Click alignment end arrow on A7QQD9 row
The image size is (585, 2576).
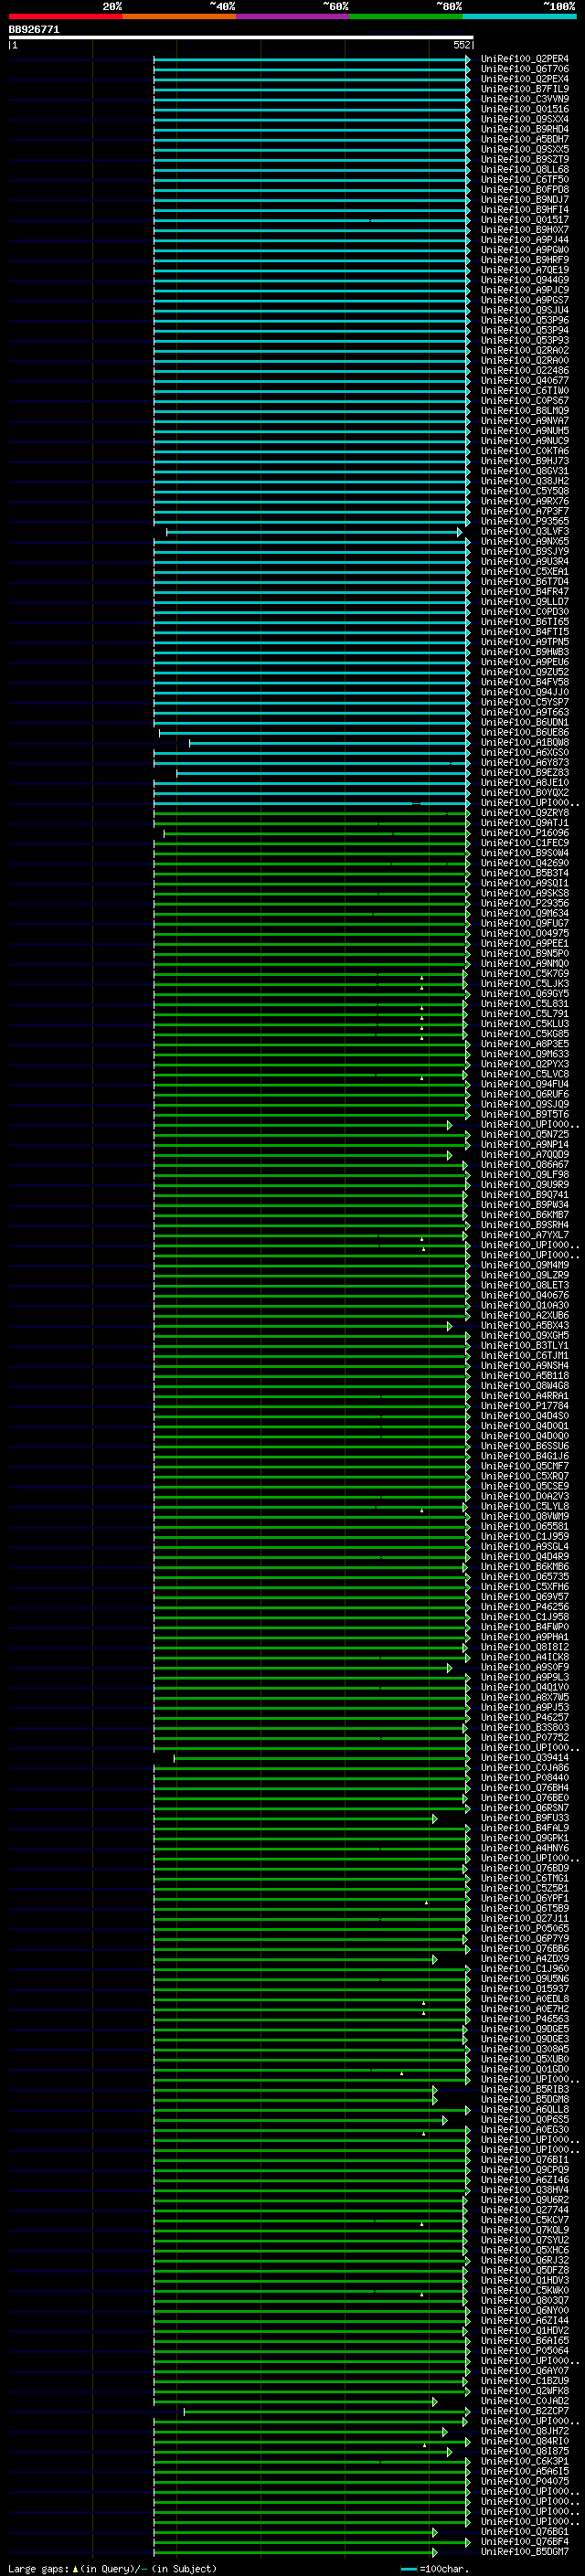[x=450, y=1155]
